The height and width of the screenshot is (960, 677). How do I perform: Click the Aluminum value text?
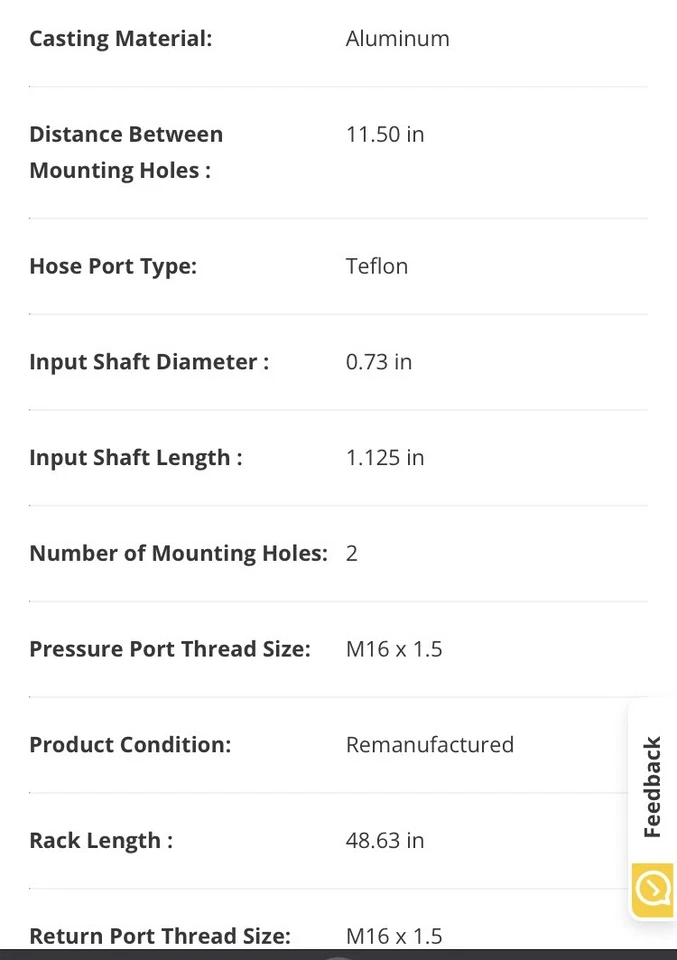click(397, 39)
